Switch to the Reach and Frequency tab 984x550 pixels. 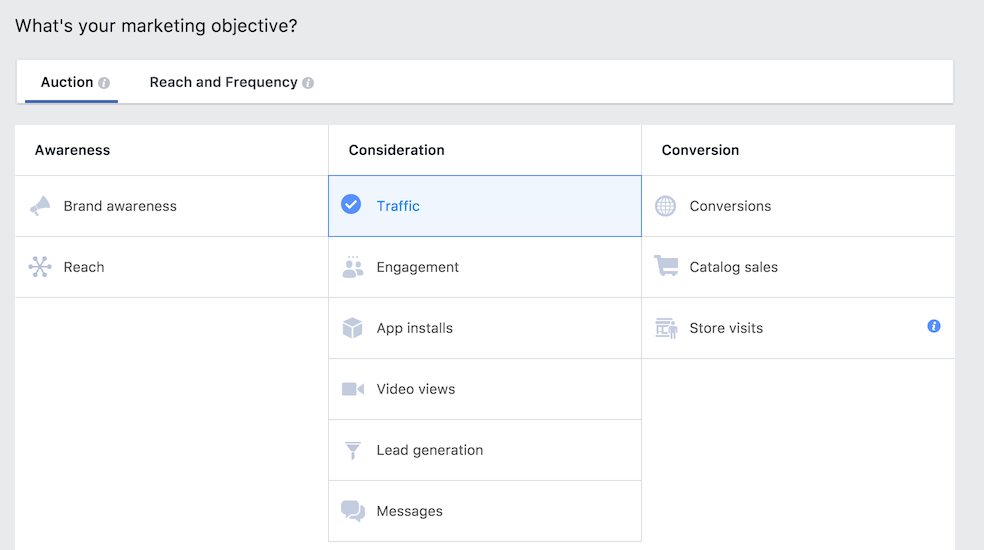pyautogui.click(x=223, y=82)
